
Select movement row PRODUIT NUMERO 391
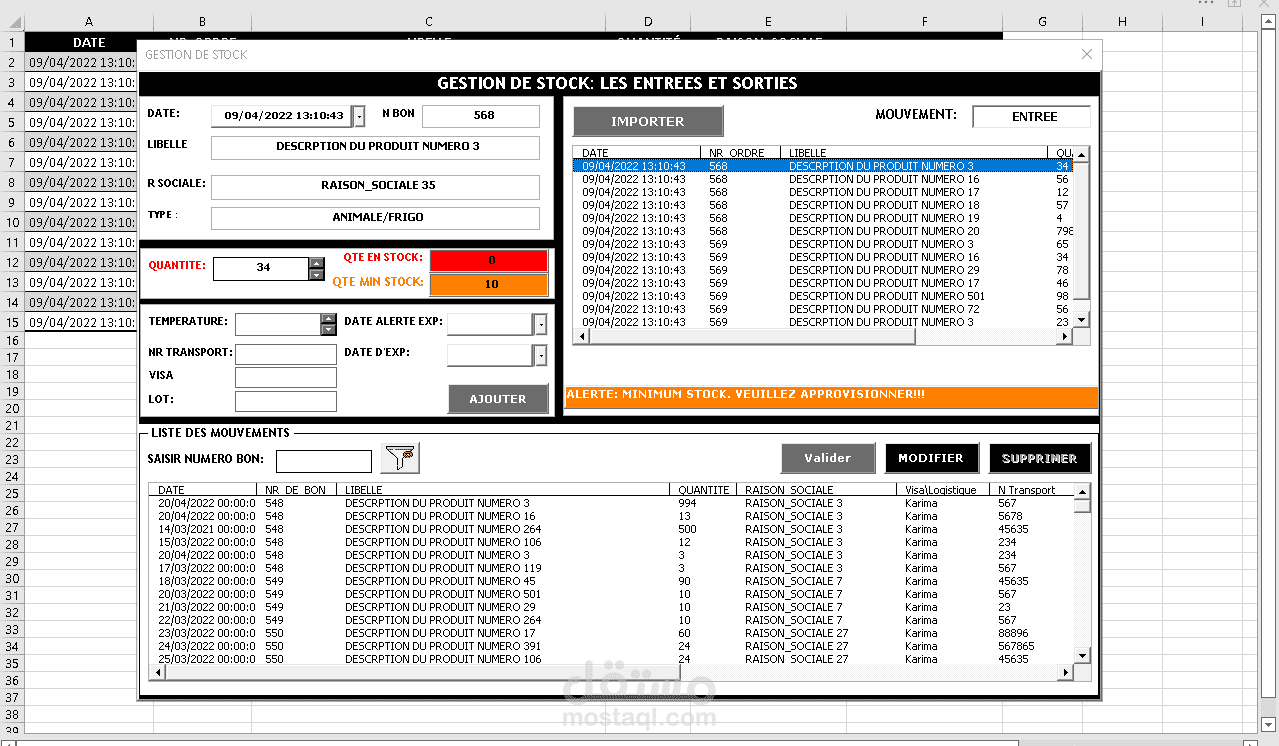pos(612,646)
